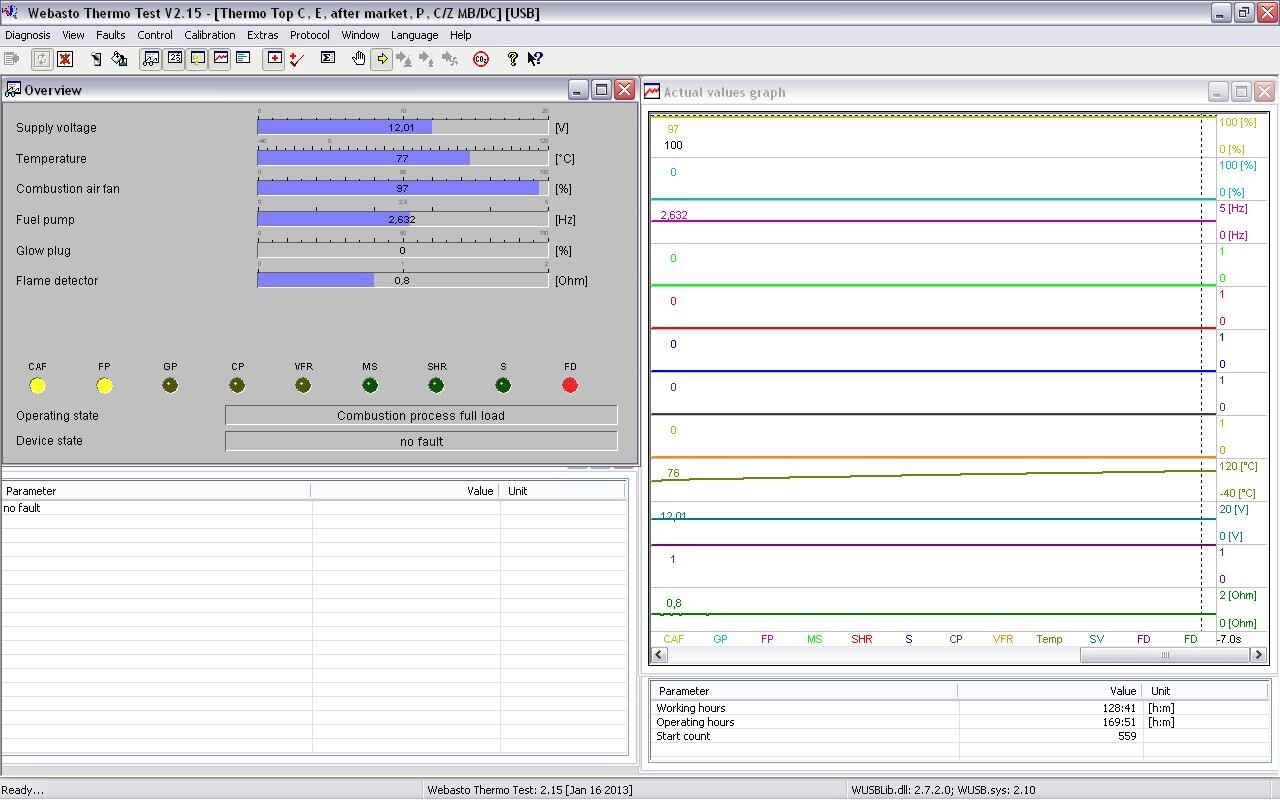The height and width of the screenshot is (800, 1280).
Task: Click the hand toolbar icon
Action: 359,59
